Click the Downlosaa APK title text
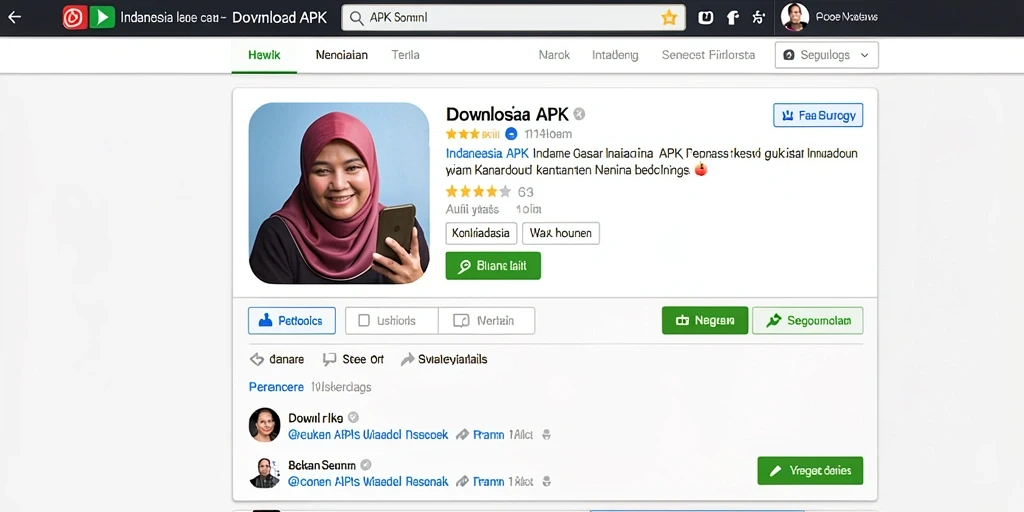 tap(507, 114)
